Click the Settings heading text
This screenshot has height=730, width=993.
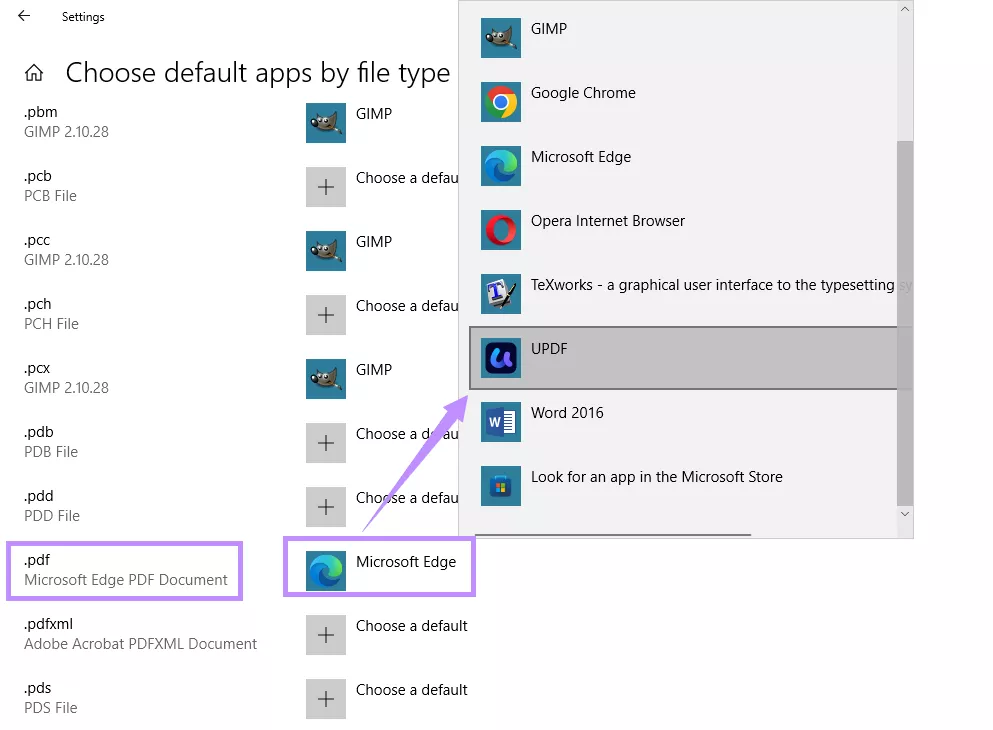82,16
